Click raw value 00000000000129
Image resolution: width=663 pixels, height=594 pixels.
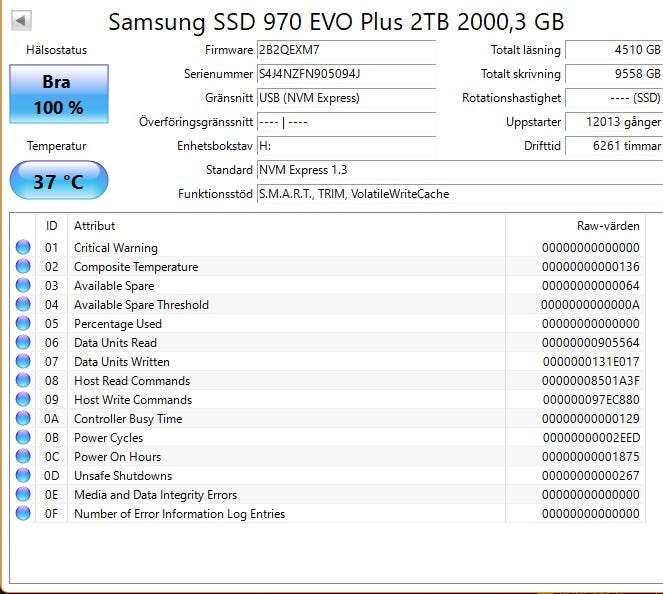point(591,419)
